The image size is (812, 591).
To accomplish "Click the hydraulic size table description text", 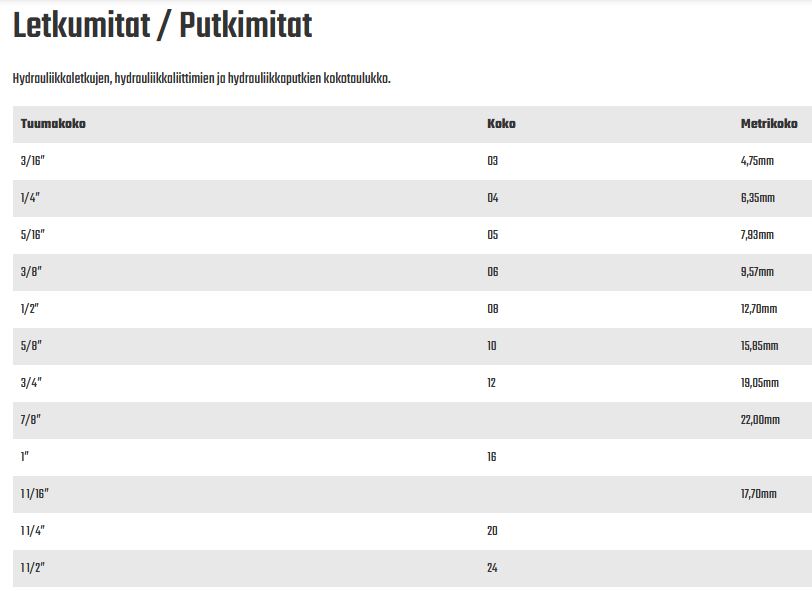I will pyautogui.click(x=201, y=79).
